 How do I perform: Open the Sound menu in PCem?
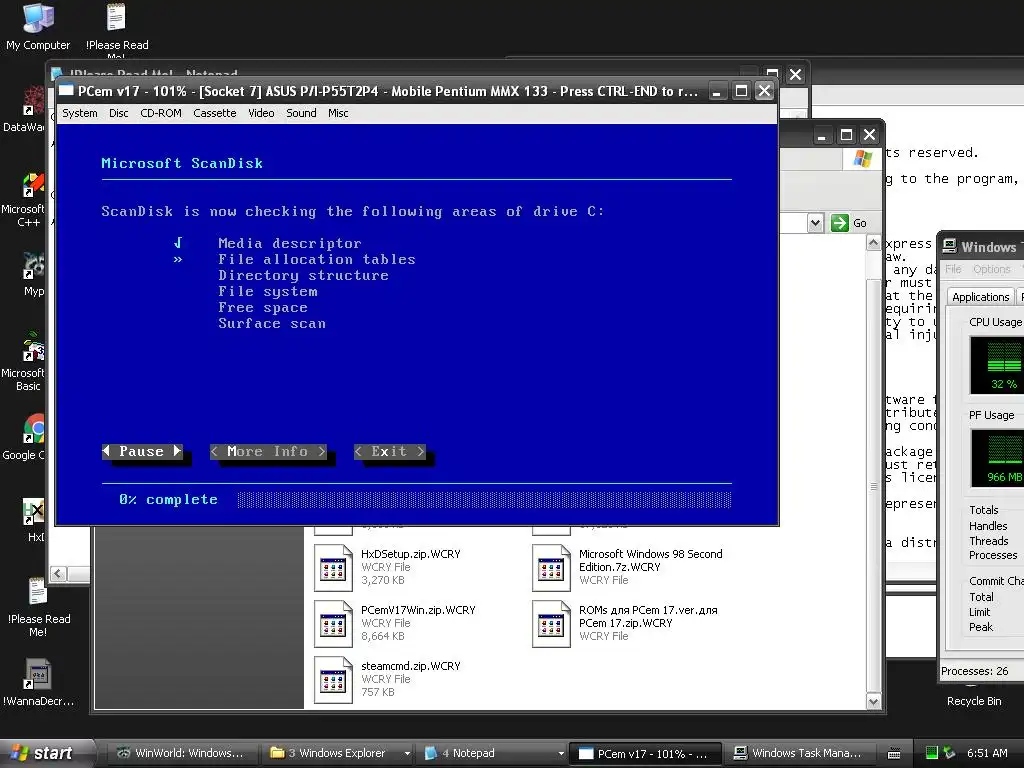click(x=301, y=113)
